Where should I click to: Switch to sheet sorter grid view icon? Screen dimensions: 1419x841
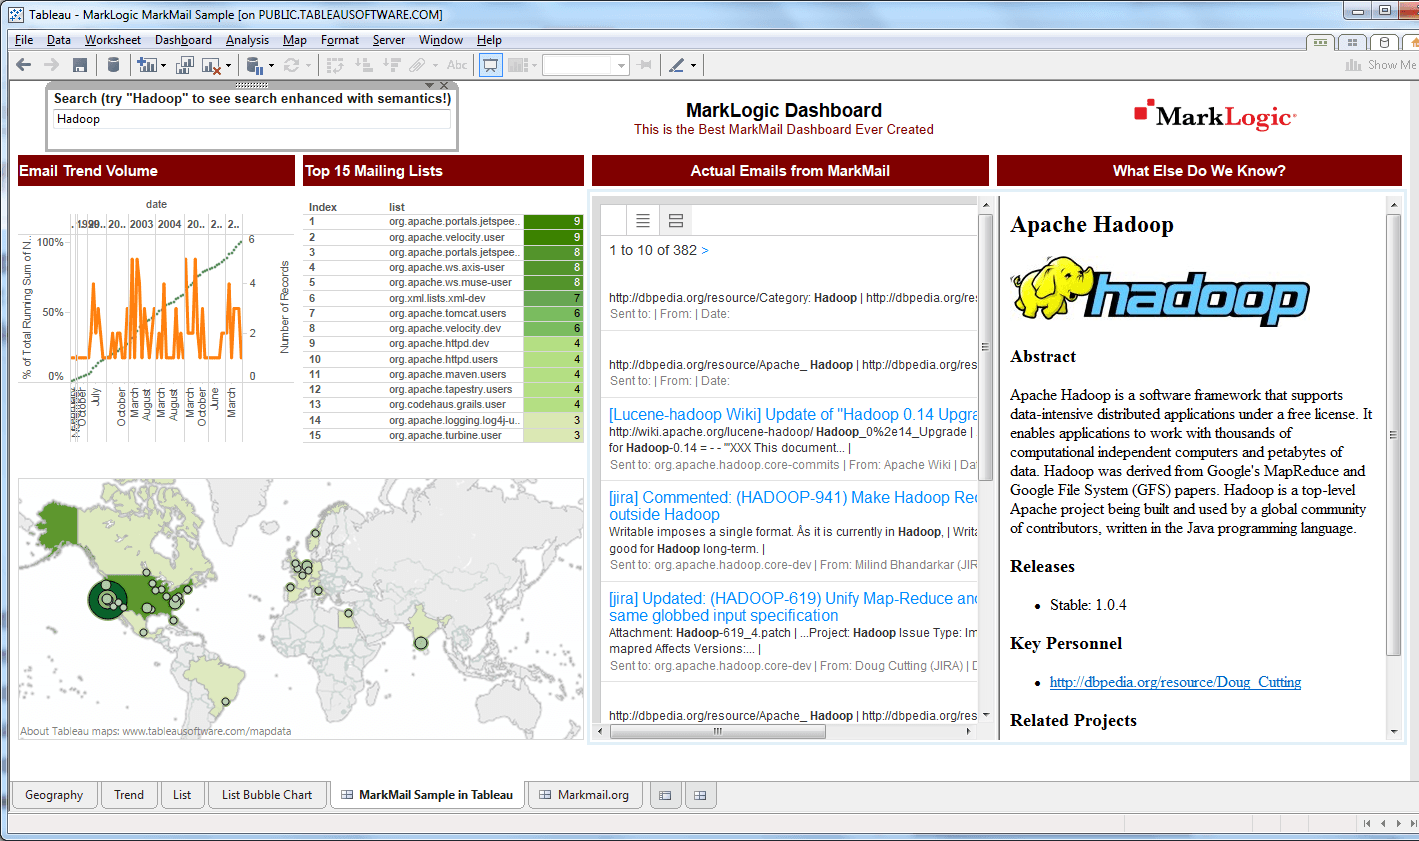click(1352, 42)
